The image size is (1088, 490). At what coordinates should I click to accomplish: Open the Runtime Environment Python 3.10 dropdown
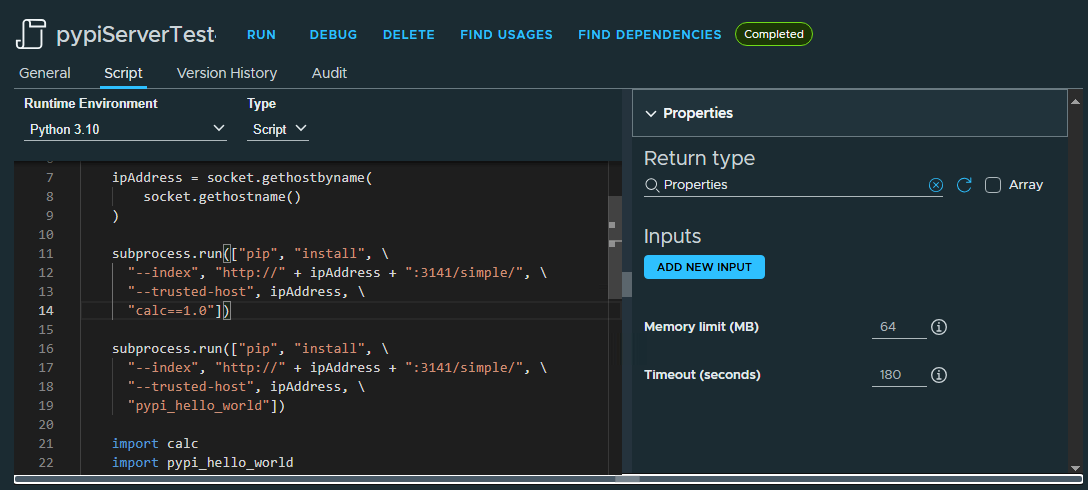coord(126,129)
